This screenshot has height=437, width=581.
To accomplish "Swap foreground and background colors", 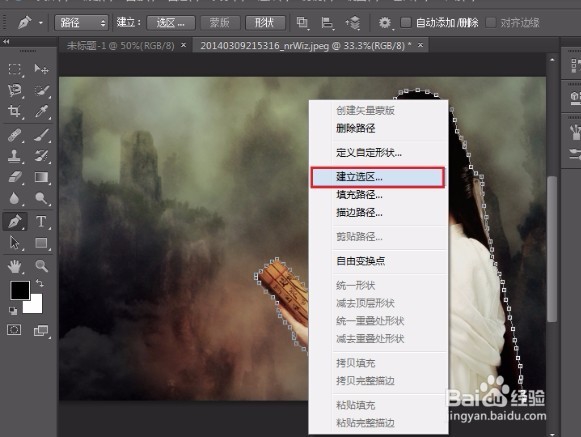I will [39, 284].
